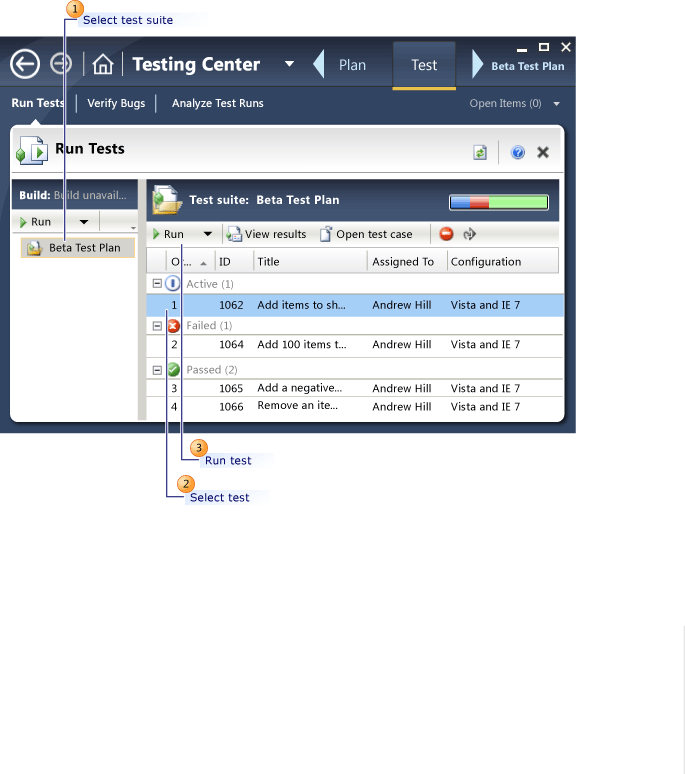The height and width of the screenshot is (774, 685).
Task: Click the test suite folder icon
Action: (167, 200)
